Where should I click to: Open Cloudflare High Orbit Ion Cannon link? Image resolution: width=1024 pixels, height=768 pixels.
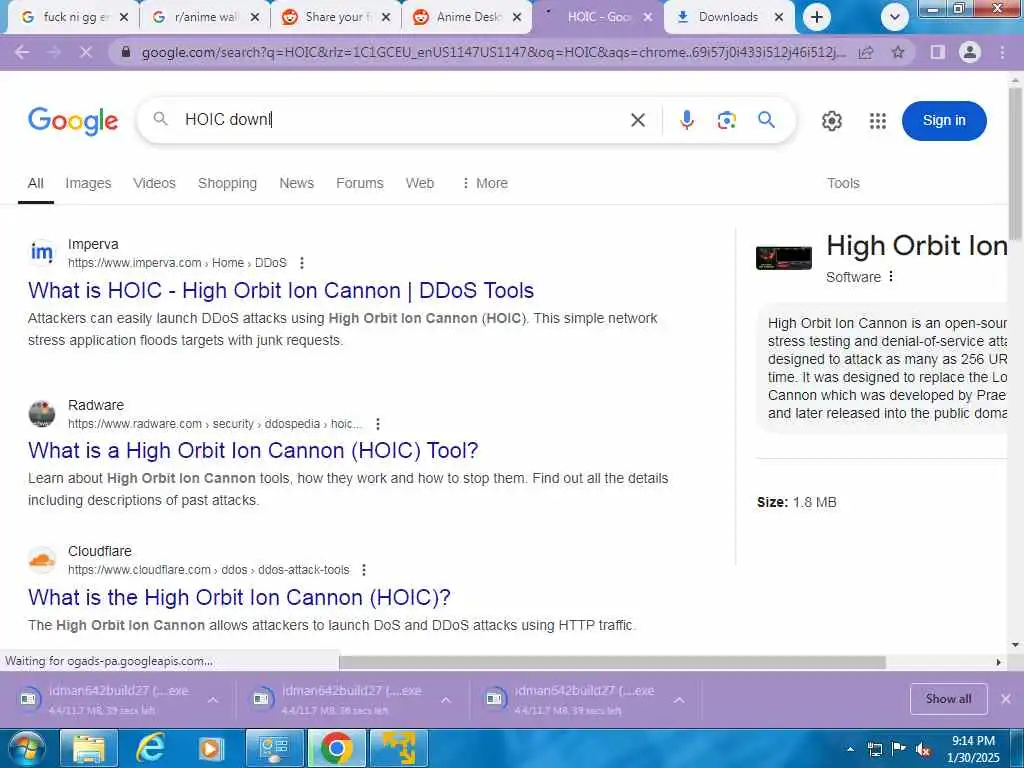[x=239, y=597]
